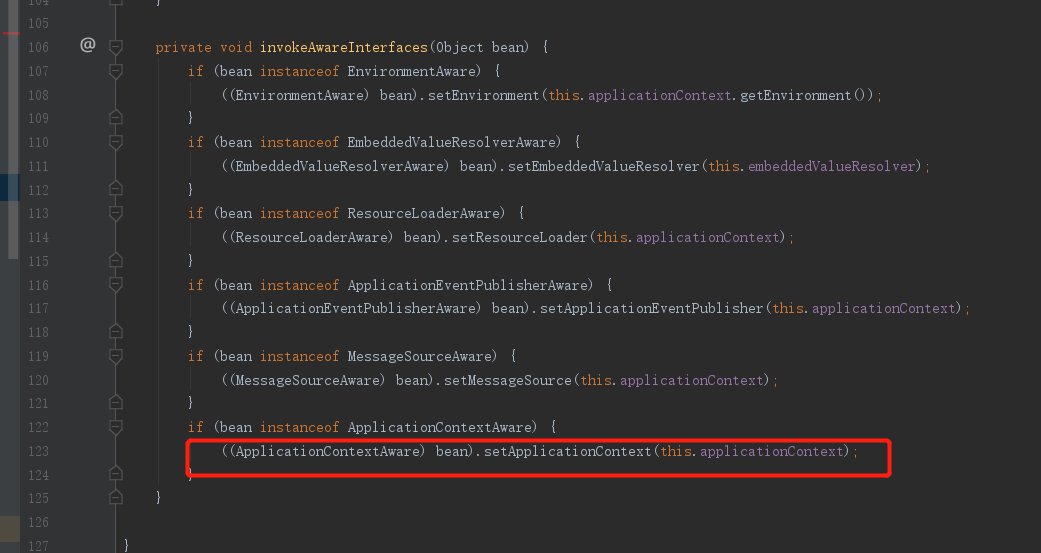Viewport: 1041px width, 553px height.
Task: Collapse the invokeAwareInterfaces method fold marker
Action: tap(116, 47)
